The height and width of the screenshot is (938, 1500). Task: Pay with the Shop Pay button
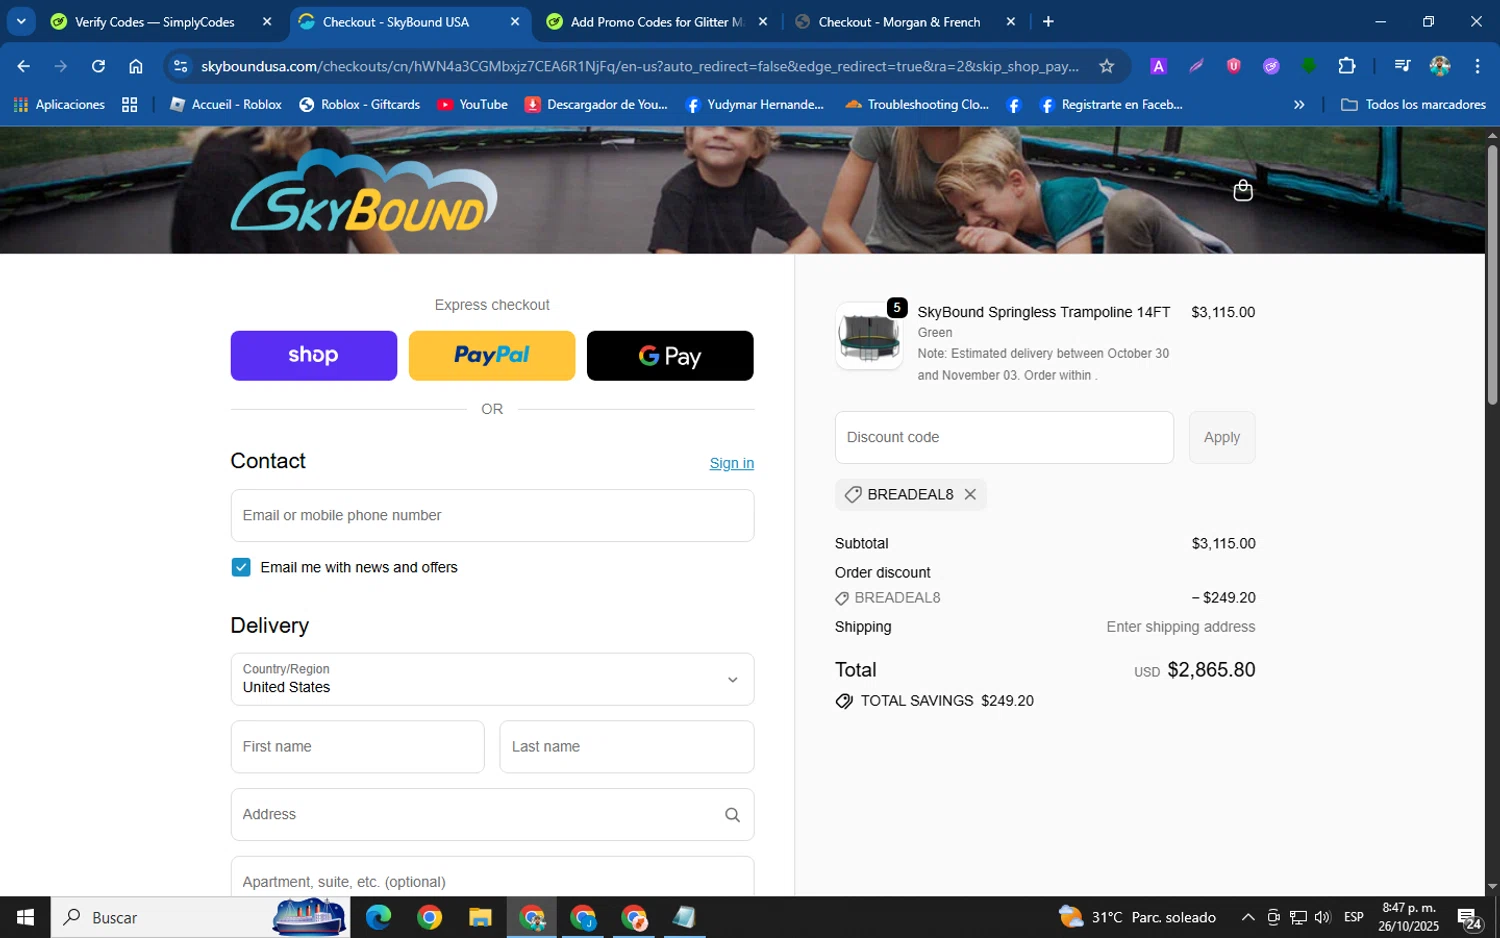tap(313, 356)
